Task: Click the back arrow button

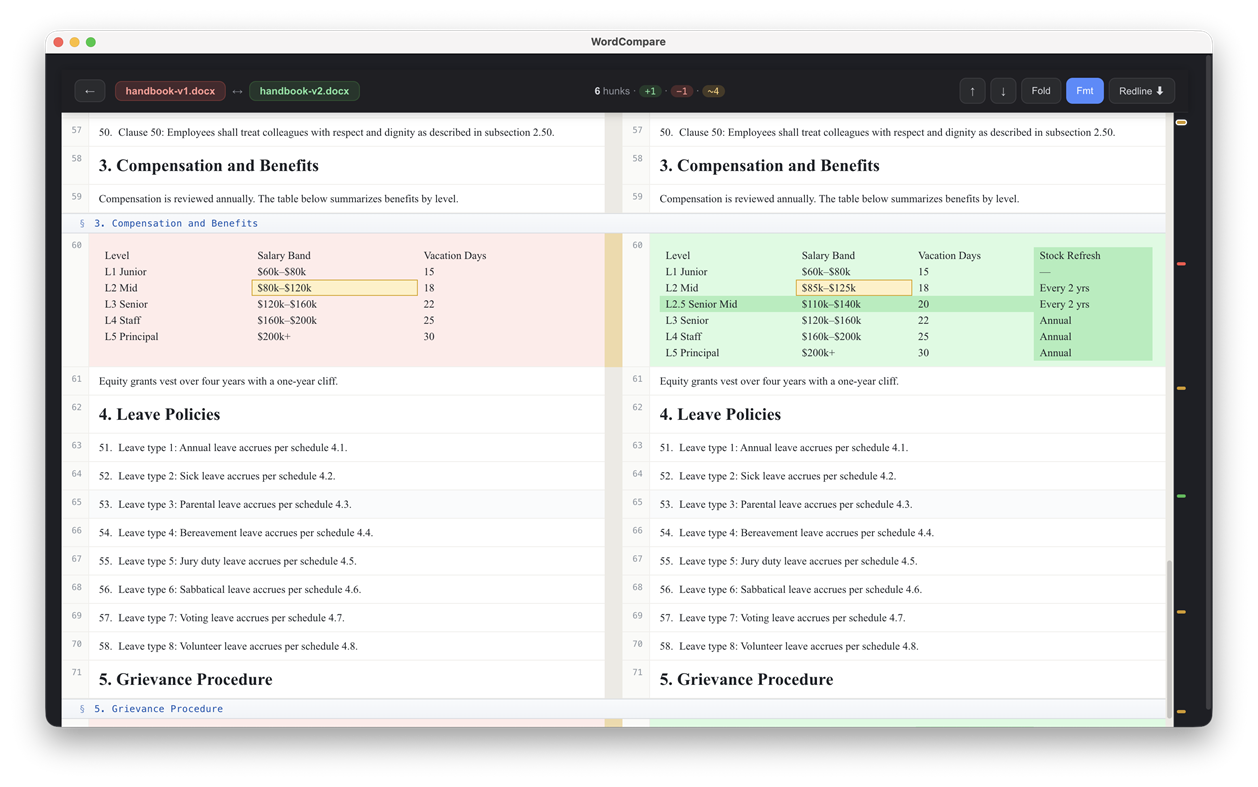Action: (x=90, y=91)
